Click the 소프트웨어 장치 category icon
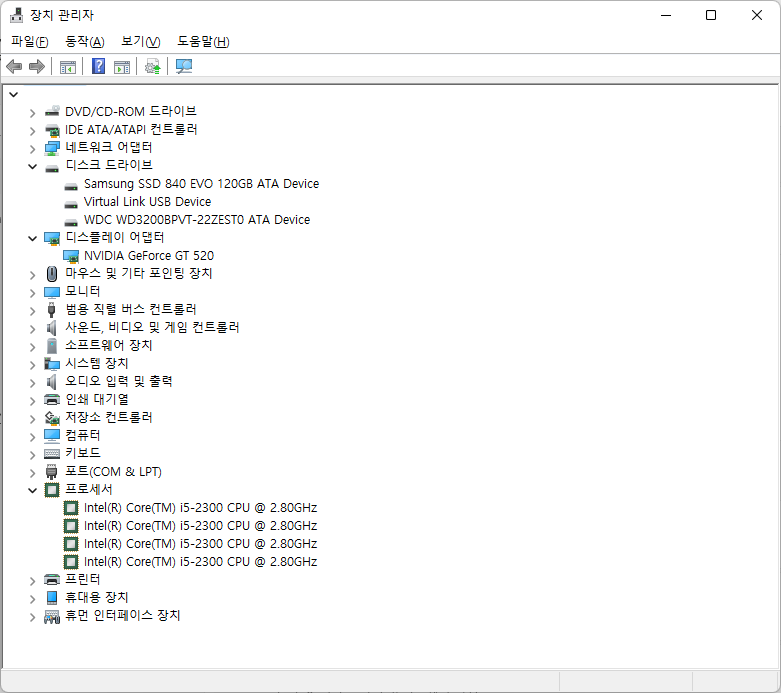781x693 pixels. click(x=52, y=346)
